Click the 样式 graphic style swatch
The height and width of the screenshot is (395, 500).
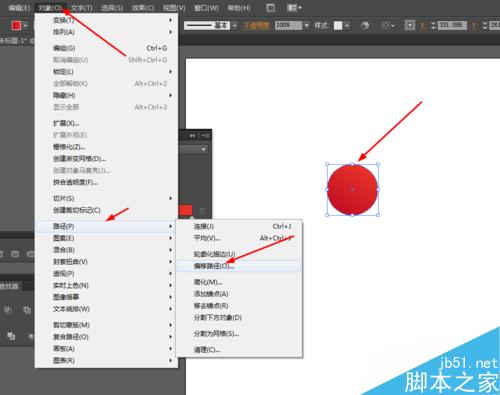pyautogui.click(x=338, y=25)
